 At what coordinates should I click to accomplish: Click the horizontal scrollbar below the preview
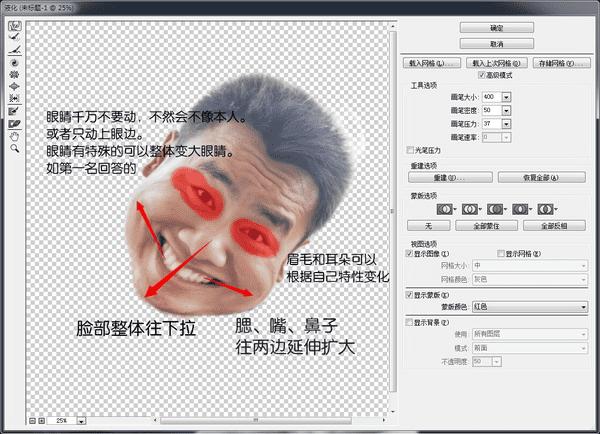coord(256,420)
